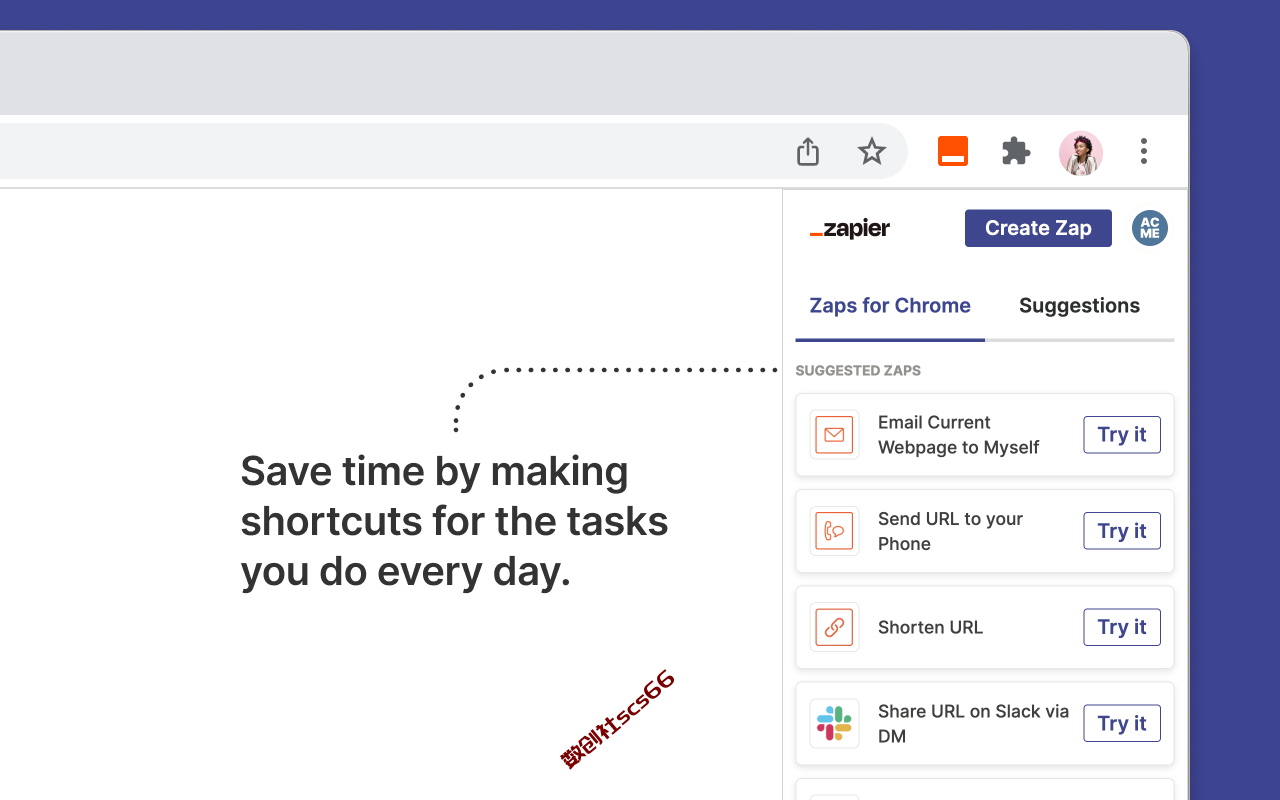The width and height of the screenshot is (1280, 800).
Task: Click the phone icon for Send URL
Action: click(834, 531)
